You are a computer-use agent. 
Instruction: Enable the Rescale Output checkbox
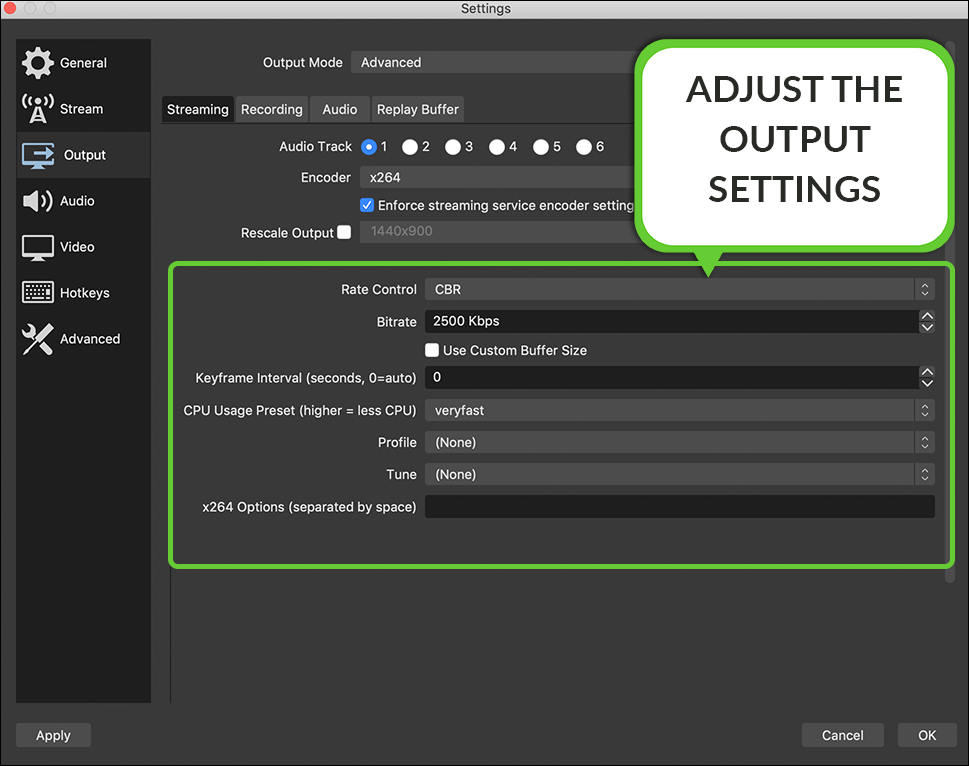click(344, 232)
